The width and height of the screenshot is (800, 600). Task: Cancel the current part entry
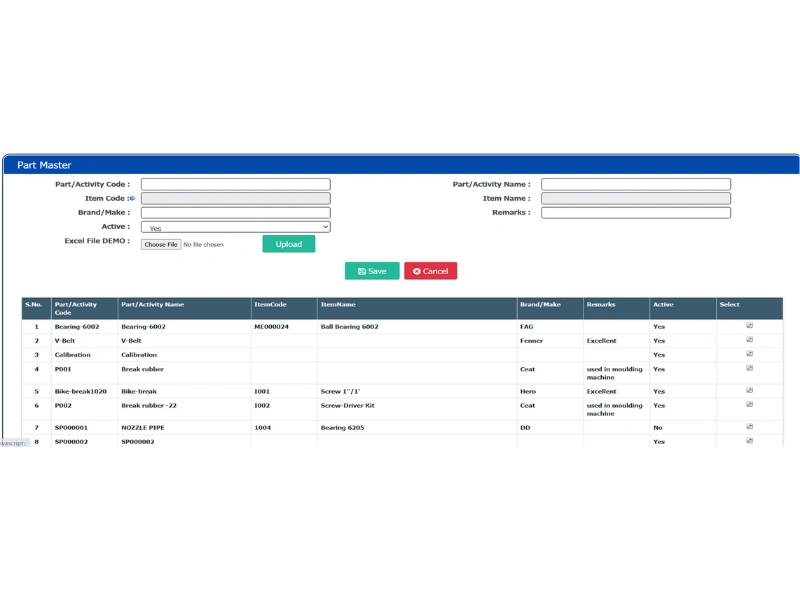430,270
